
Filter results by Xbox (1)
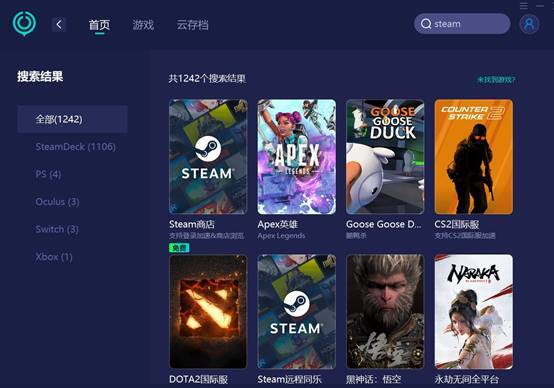click(x=54, y=257)
